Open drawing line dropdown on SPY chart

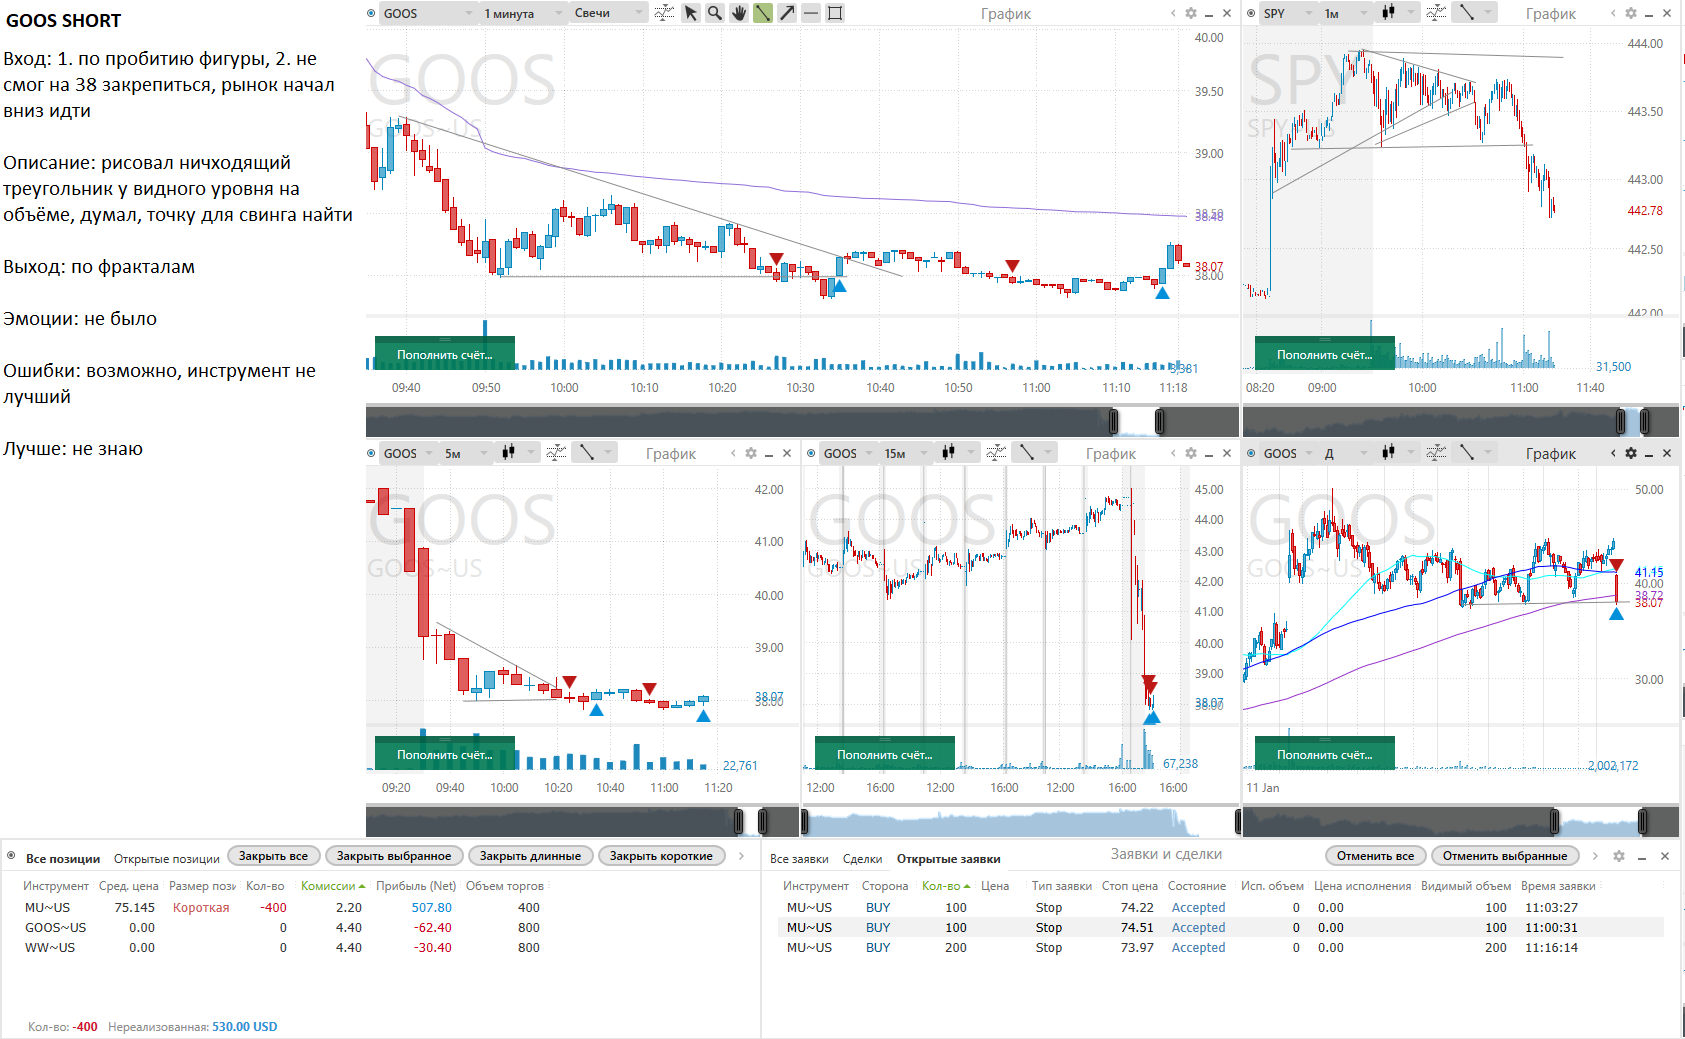(1474, 13)
